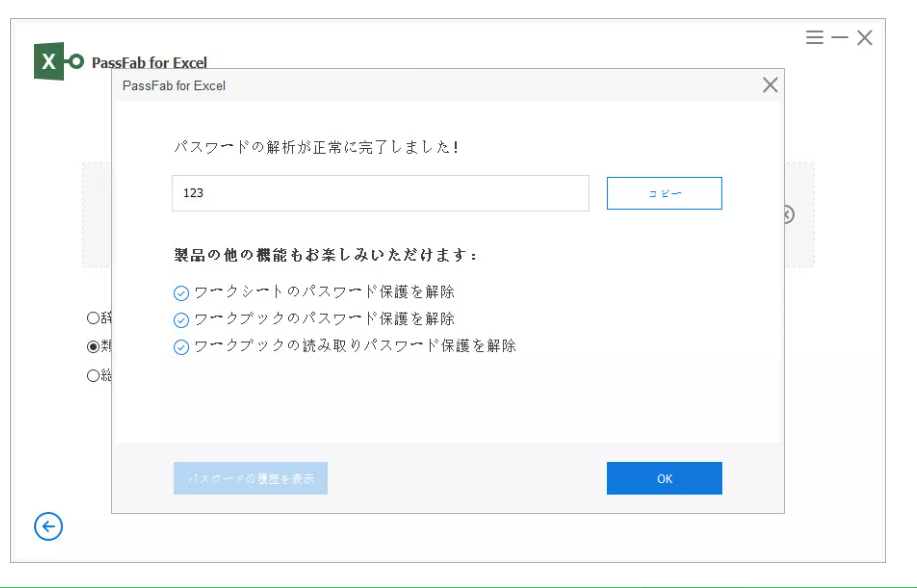Screen dimensions: 917x588
Task: Click the text ワークブックのパスワード保護を解除
Action: [x=324, y=318]
